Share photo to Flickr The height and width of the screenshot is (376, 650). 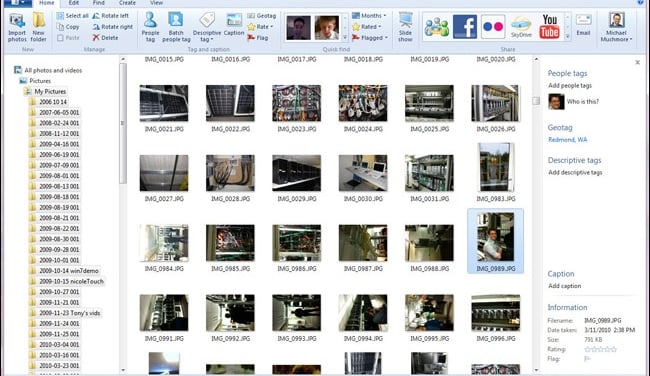point(493,27)
